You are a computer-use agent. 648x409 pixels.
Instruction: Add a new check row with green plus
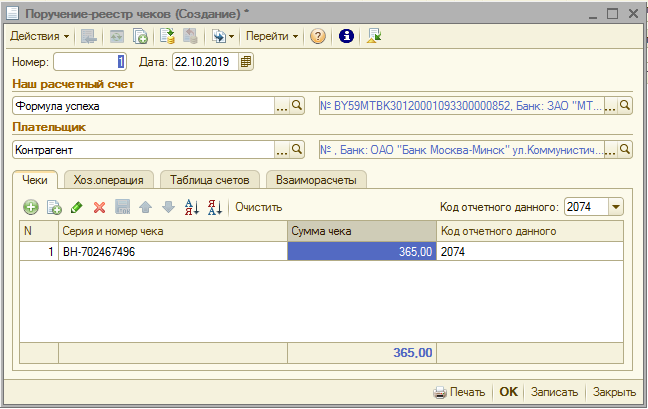(31, 207)
